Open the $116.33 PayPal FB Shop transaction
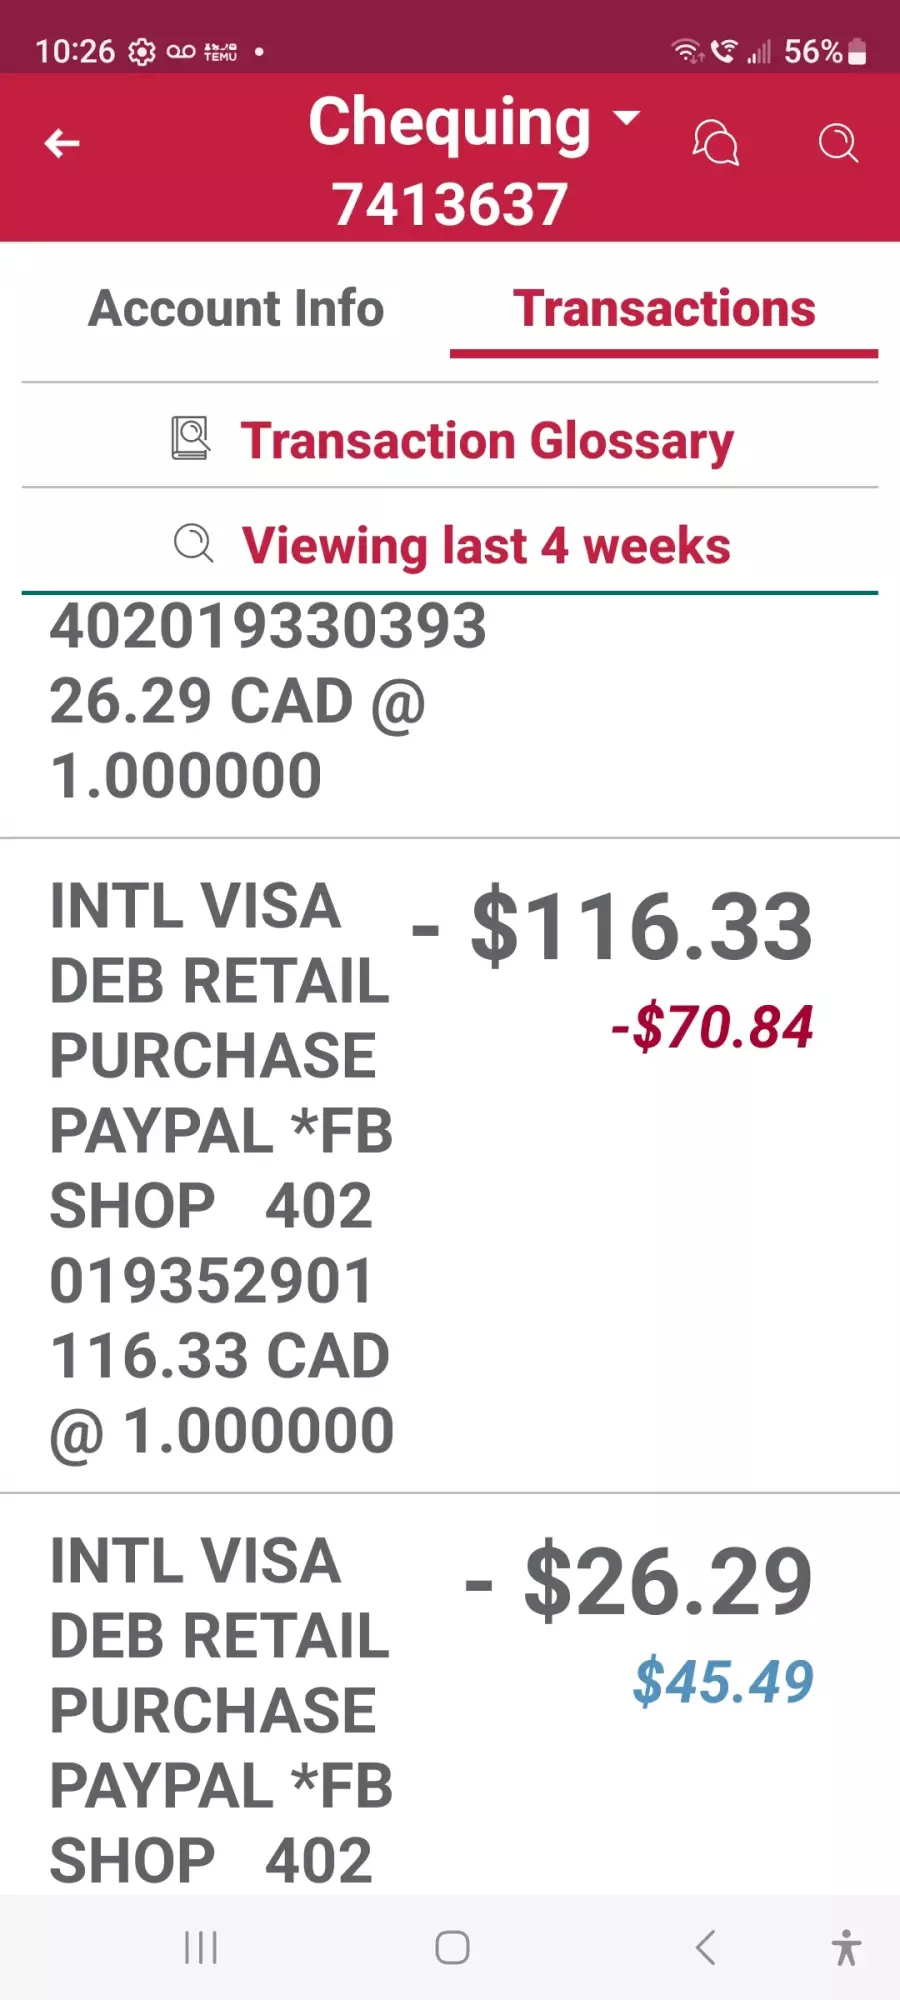Viewport: 900px width, 2000px height. pos(450,1166)
